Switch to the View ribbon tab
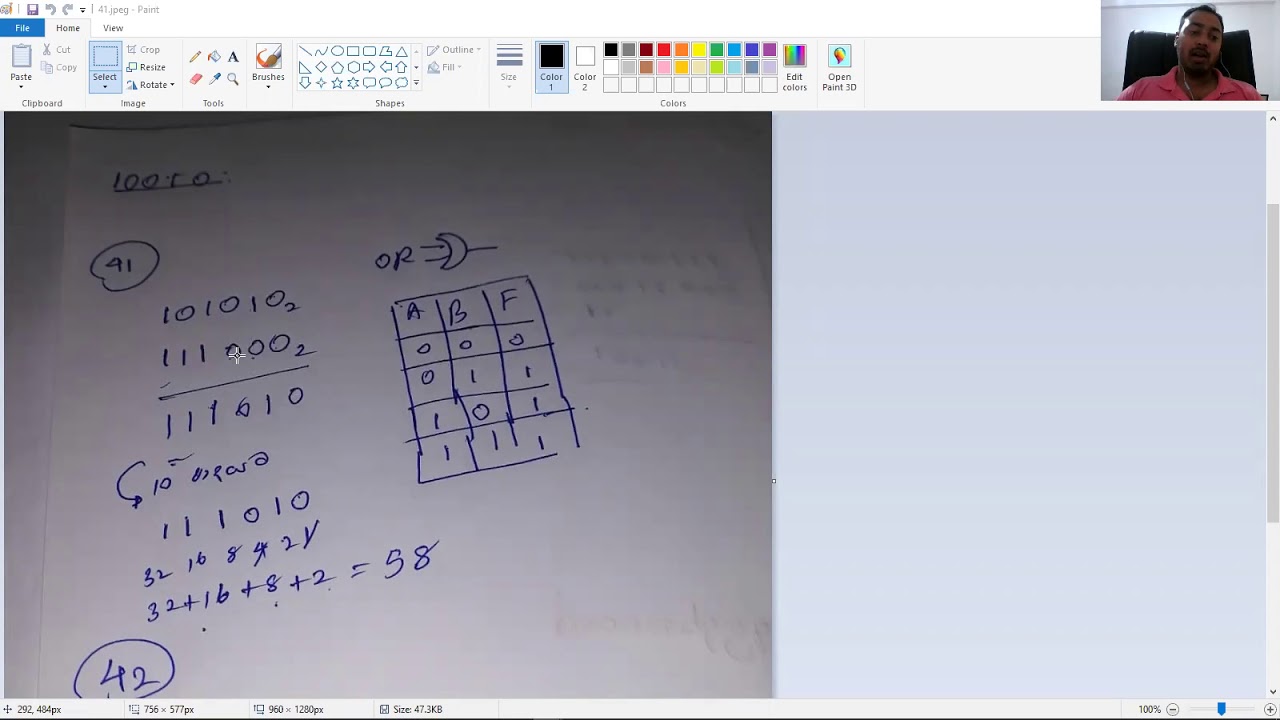This screenshot has width=1280, height=720. (113, 28)
